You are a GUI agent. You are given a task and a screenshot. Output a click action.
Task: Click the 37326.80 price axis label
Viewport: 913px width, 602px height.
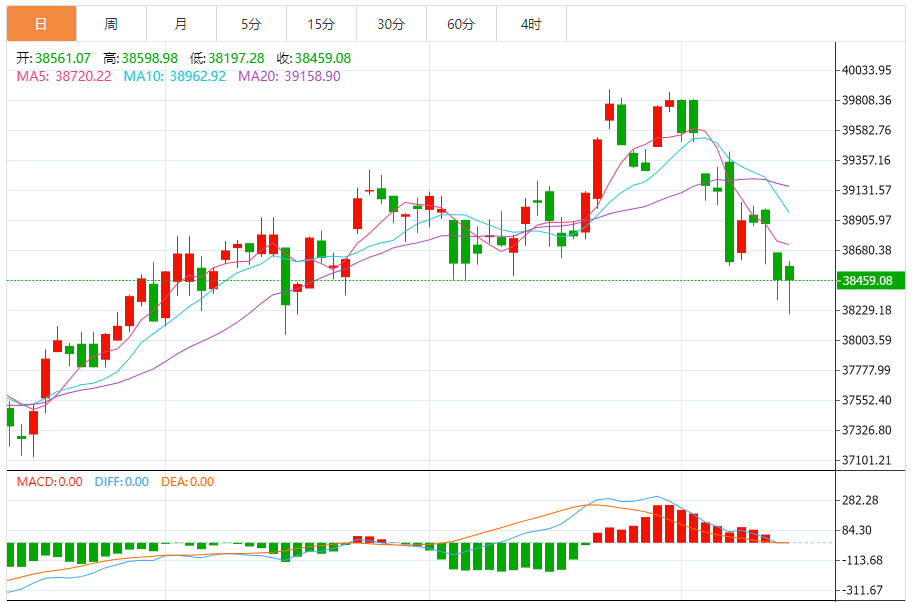click(866, 430)
